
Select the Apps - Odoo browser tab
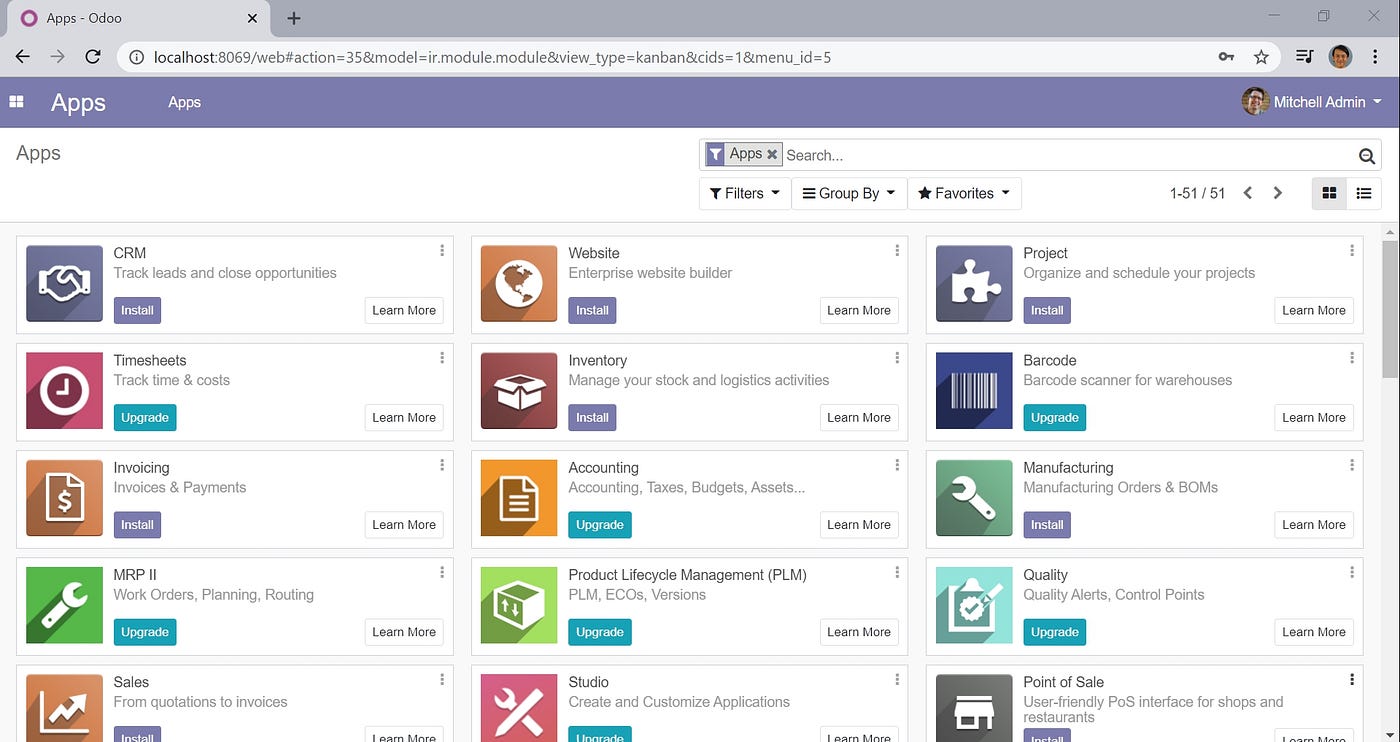click(x=136, y=18)
